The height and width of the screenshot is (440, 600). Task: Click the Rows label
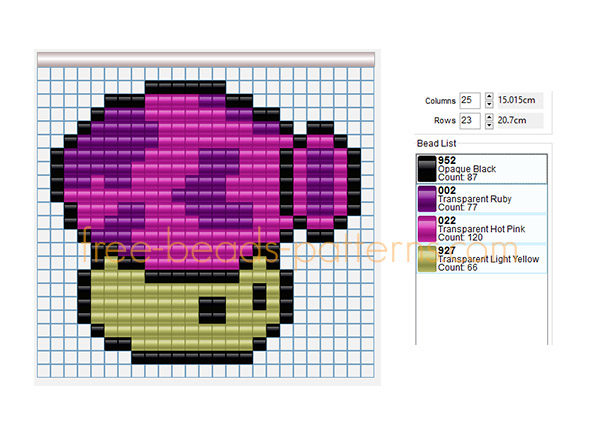coord(445,121)
